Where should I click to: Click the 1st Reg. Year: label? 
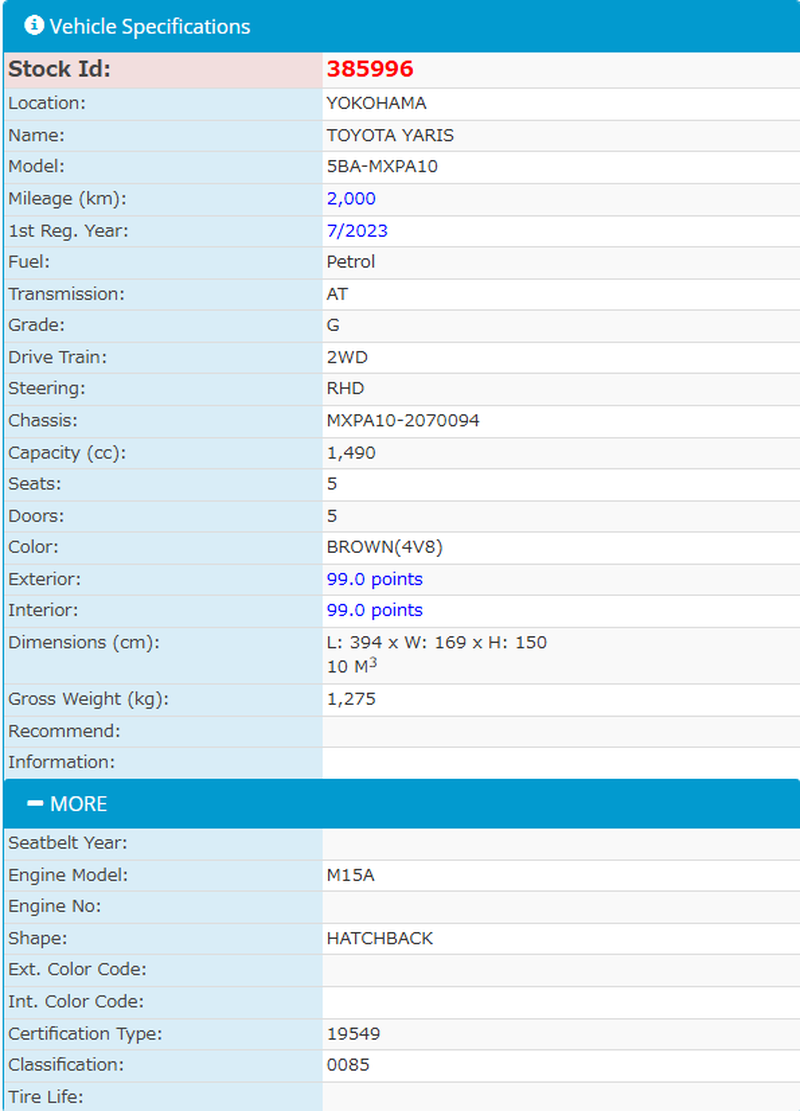pyautogui.click(x=69, y=230)
